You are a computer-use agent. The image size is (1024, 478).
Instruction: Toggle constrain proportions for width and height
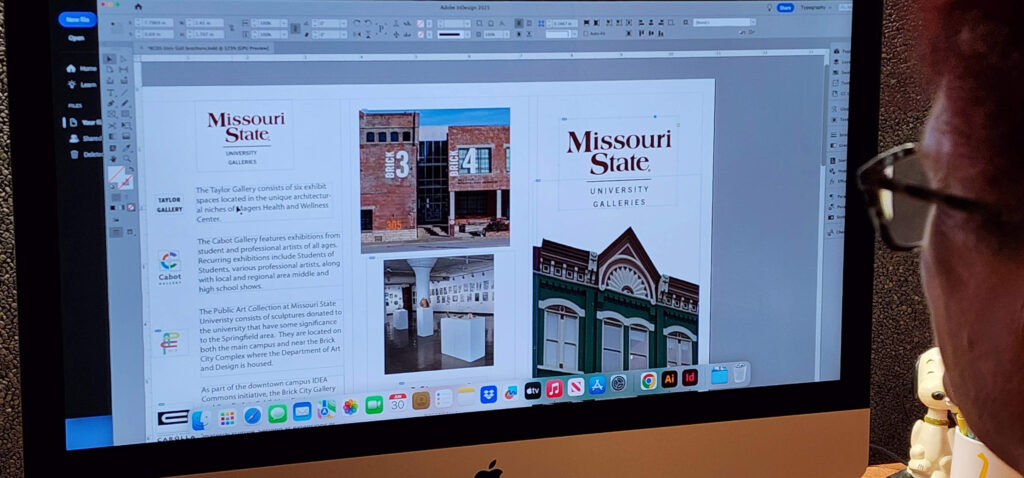pos(232,28)
